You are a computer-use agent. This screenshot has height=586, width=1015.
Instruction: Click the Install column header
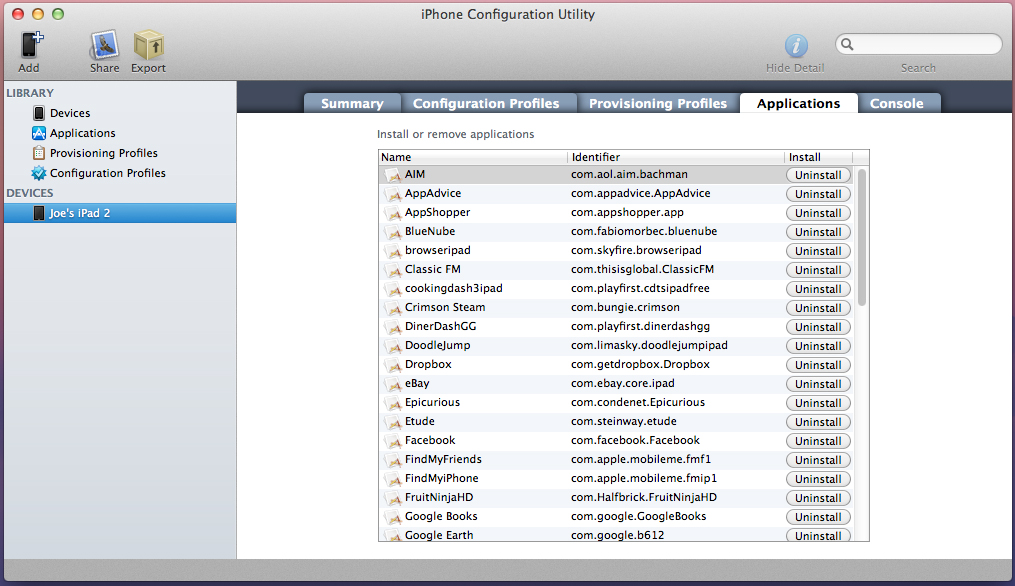(x=818, y=157)
